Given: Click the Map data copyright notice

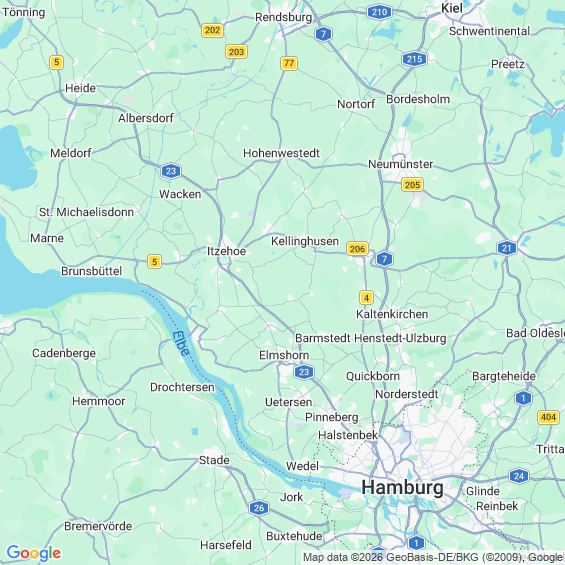Looking at the screenshot, I should pos(433,557).
